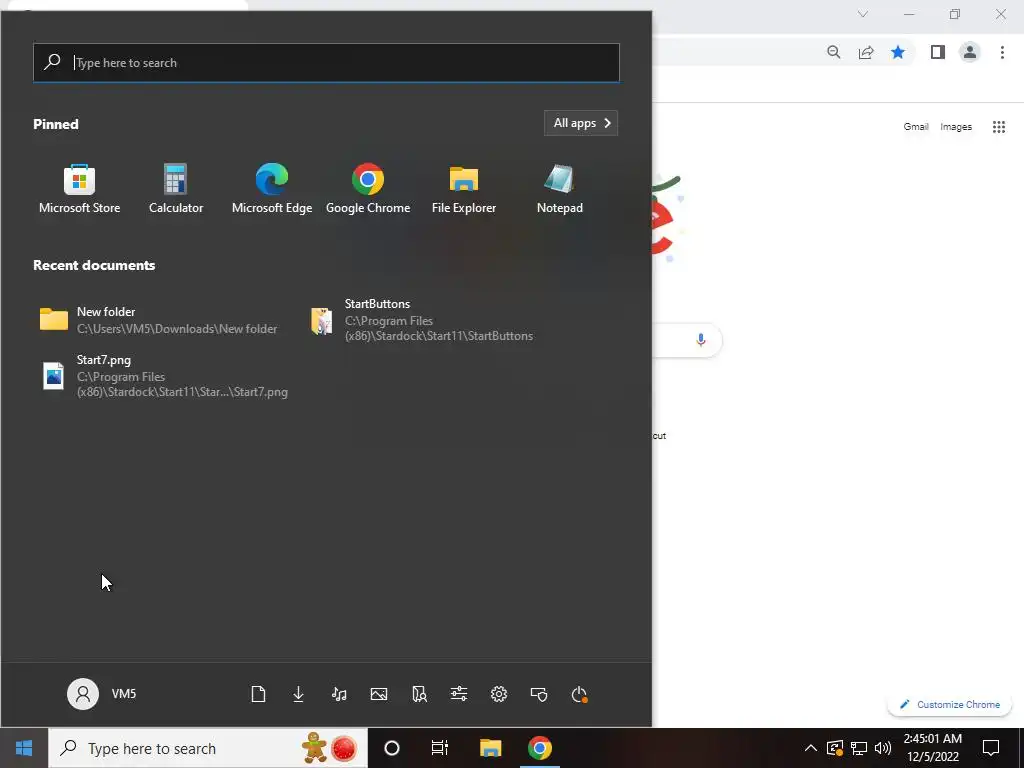Open the Pictures folder icon in Start menu
The image size is (1024, 768).
click(x=379, y=694)
